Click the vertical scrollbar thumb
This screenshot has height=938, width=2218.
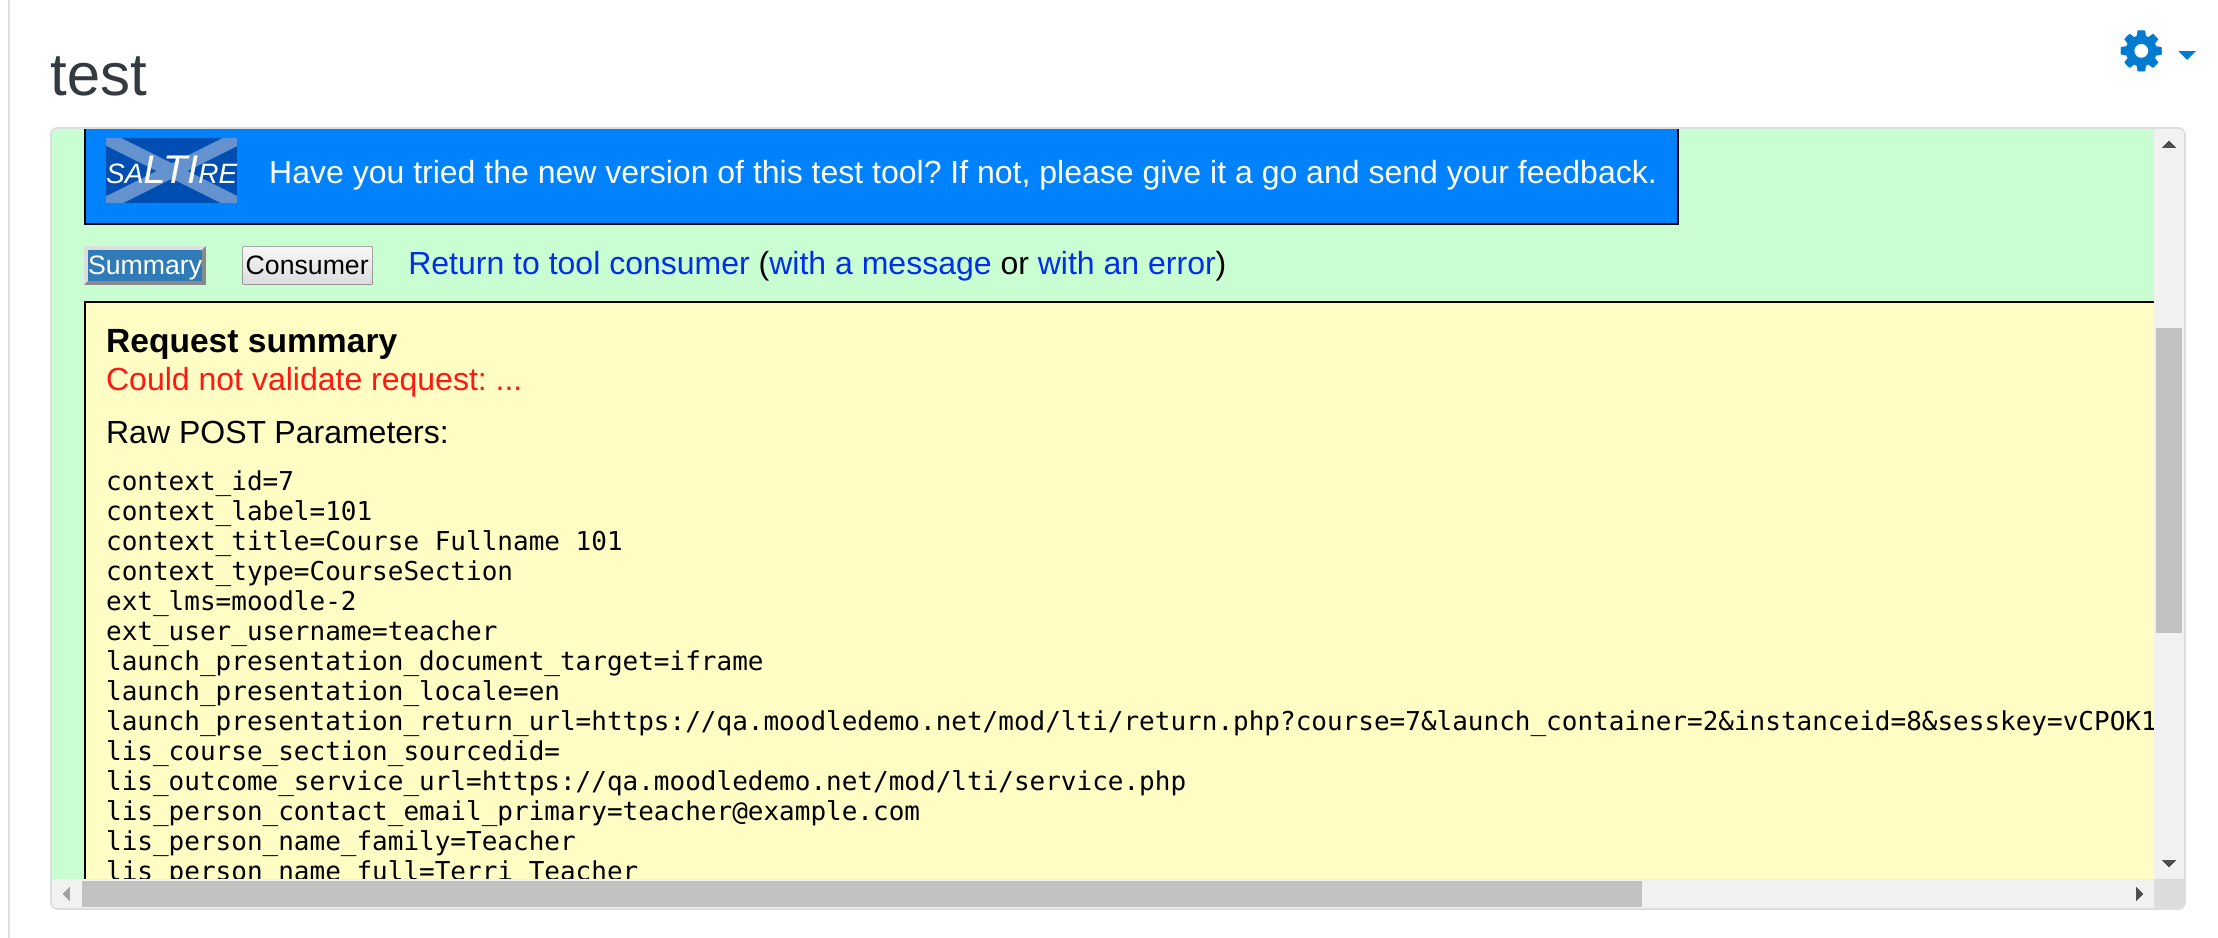point(2168,480)
